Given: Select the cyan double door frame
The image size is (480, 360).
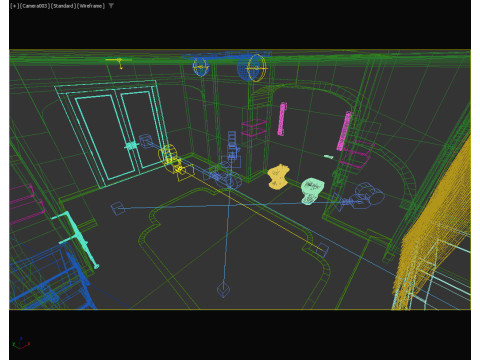Looking at the screenshot, I should pyautogui.click(x=112, y=133).
